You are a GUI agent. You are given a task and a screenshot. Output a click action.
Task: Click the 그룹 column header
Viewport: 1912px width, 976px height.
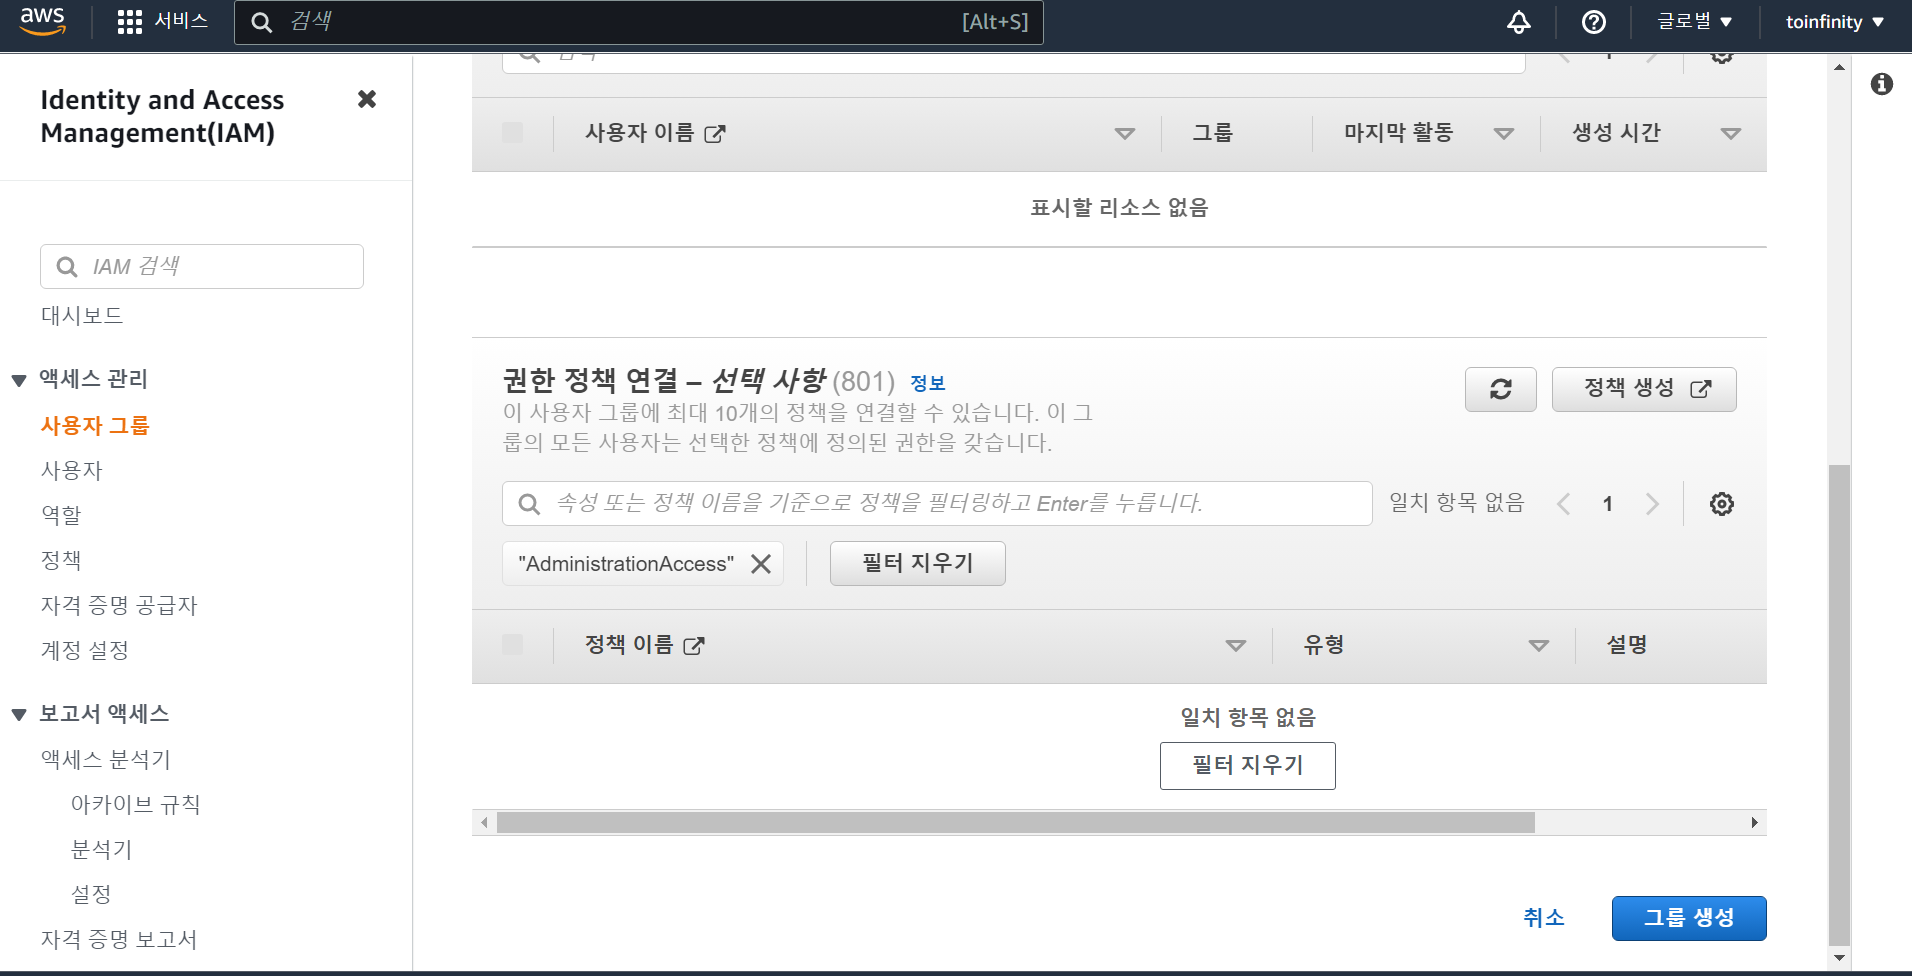(x=1213, y=133)
